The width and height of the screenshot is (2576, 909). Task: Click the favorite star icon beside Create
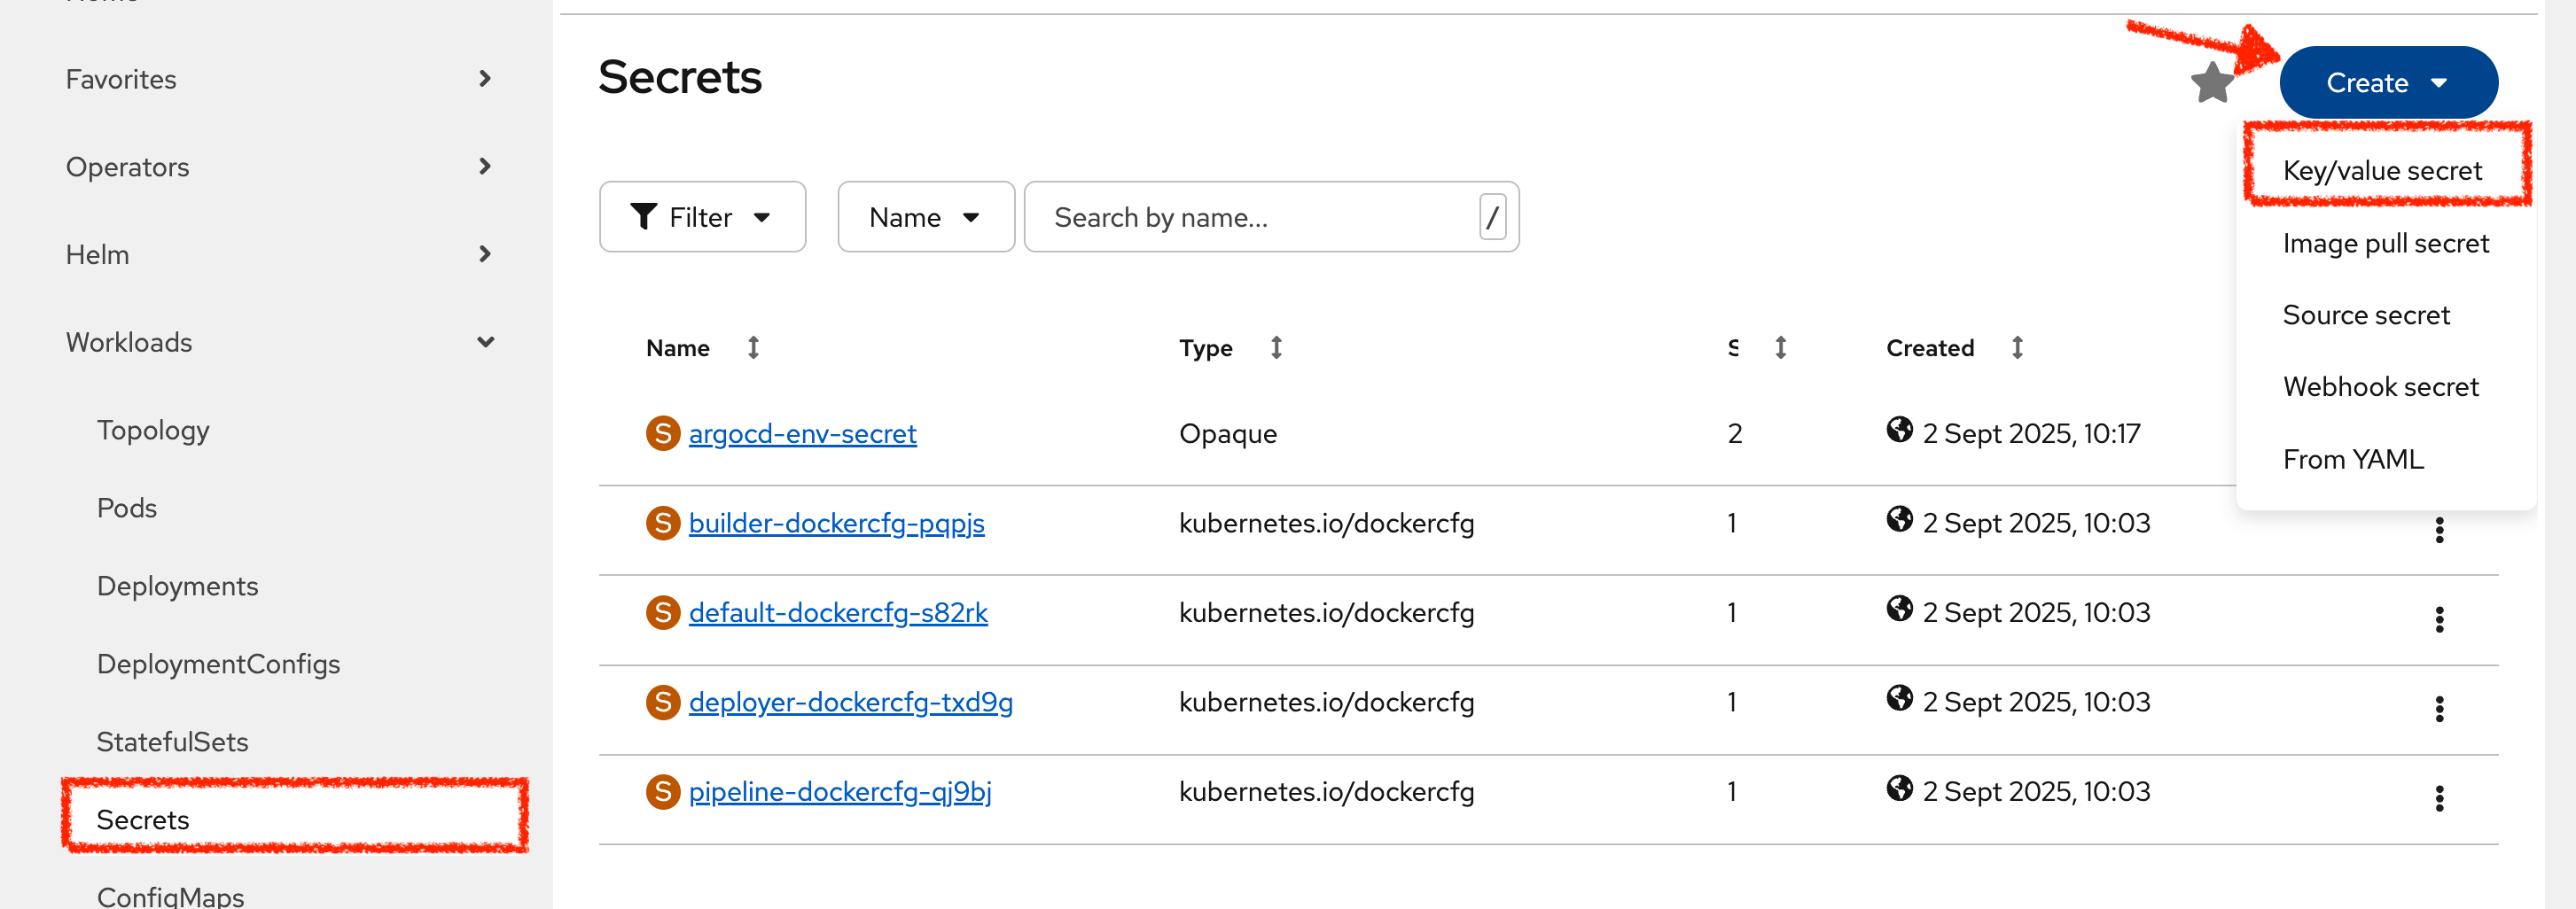[2212, 82]
